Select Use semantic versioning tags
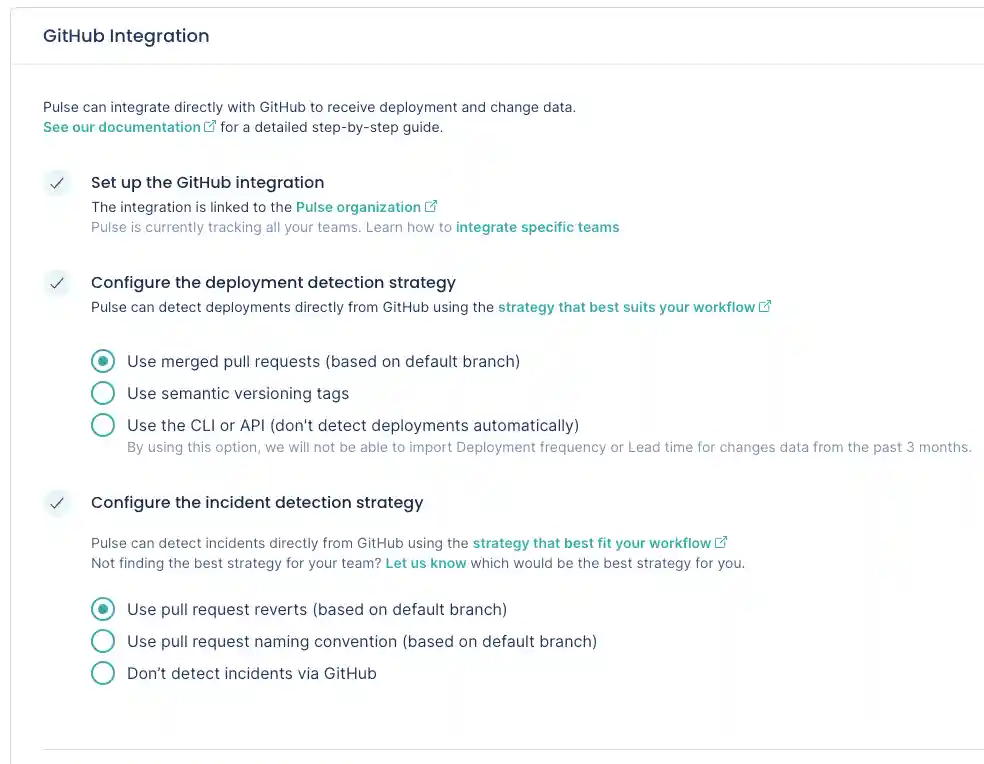Viewport: 984px width, 764px height. [x=103, y=393]
